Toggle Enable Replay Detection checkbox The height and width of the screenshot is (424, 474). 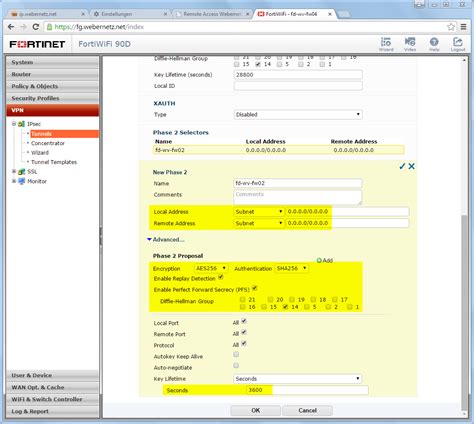click(221, 277)
